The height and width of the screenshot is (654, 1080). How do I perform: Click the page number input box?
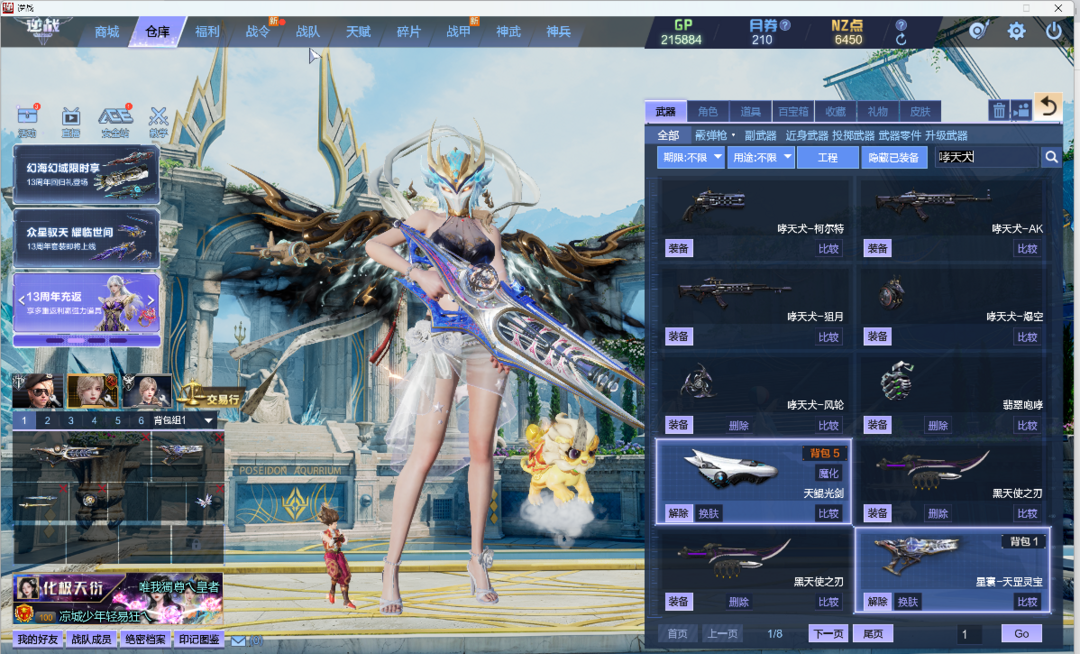pos(970,634)
